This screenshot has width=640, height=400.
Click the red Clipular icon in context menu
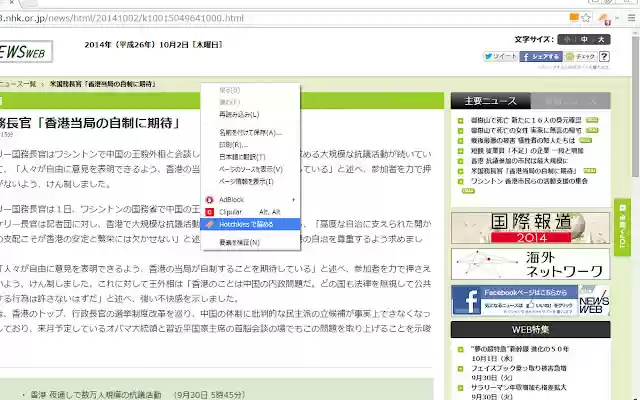tap(209, 212)
